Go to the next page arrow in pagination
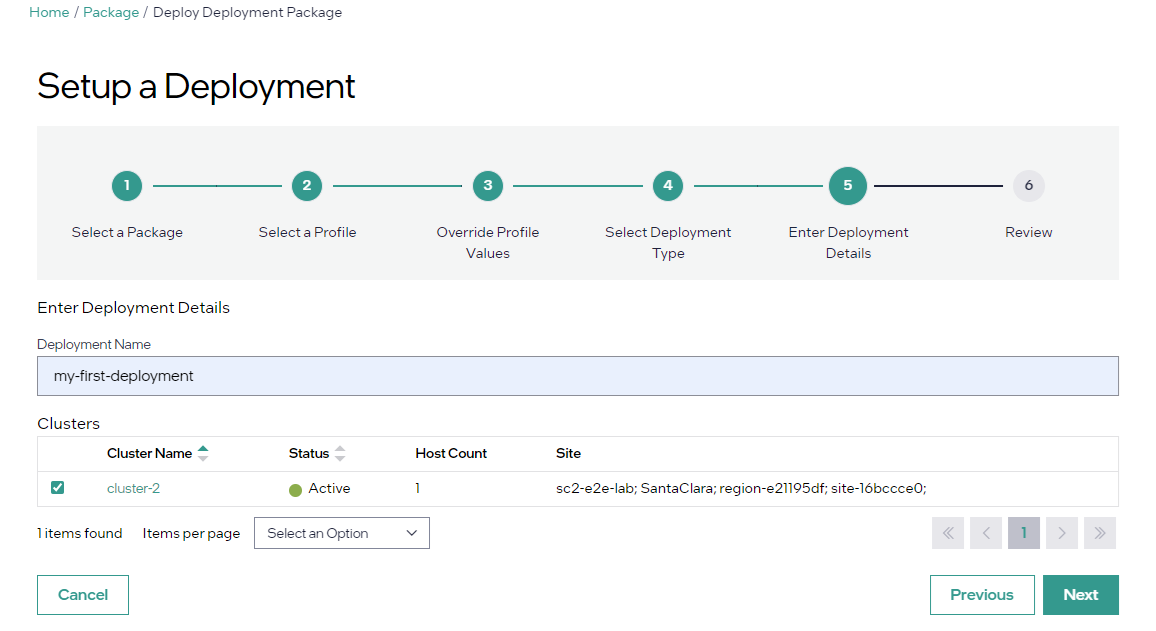 click(1062, 533)
